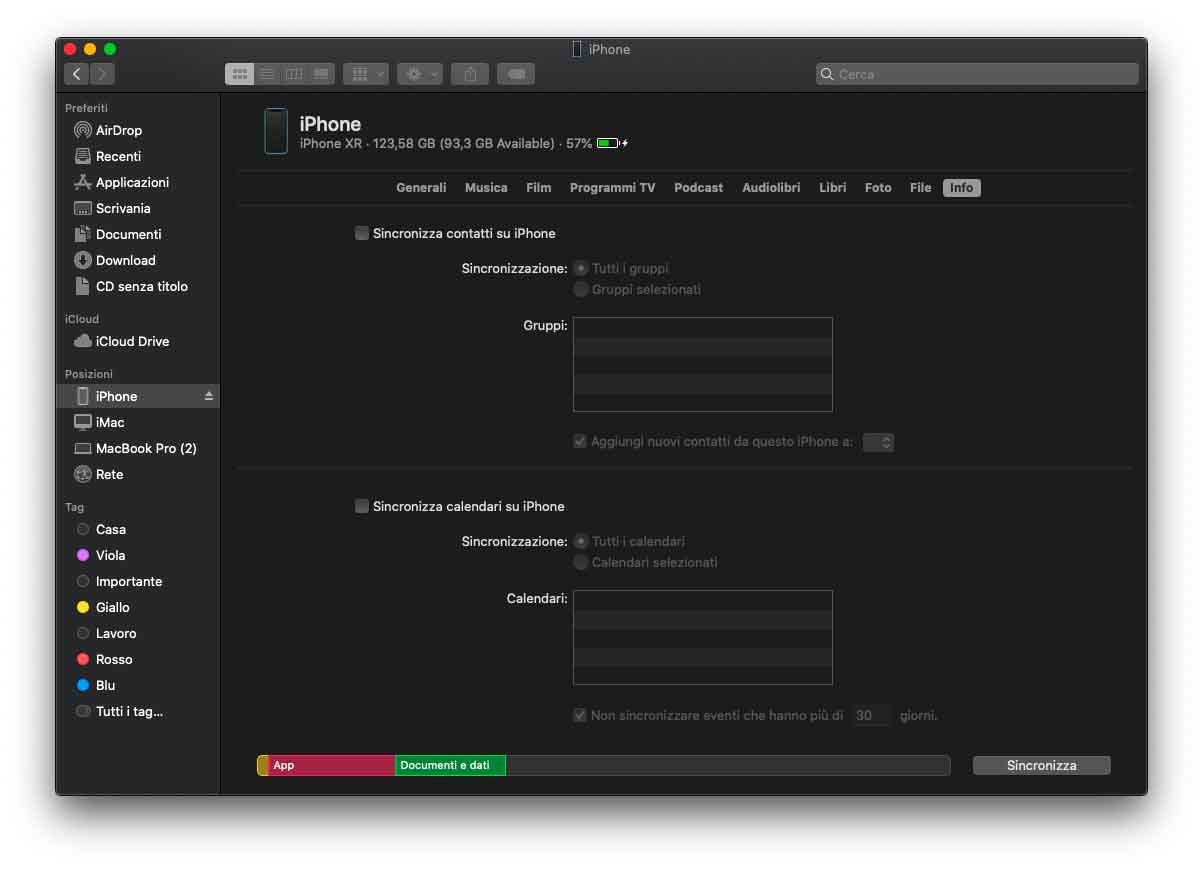Click the battery charging indicator
1203x869 pixels.
coord(612,144)
